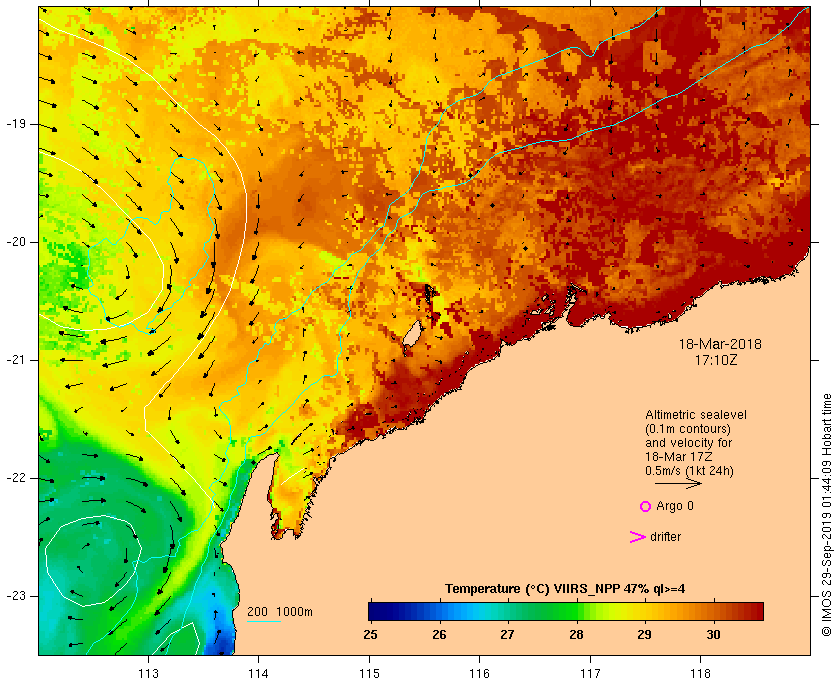This screenshot has height=680, width=840.
Task: Click the 'Altimetric sealevel' legend text
Action: (x=696, y=415)
